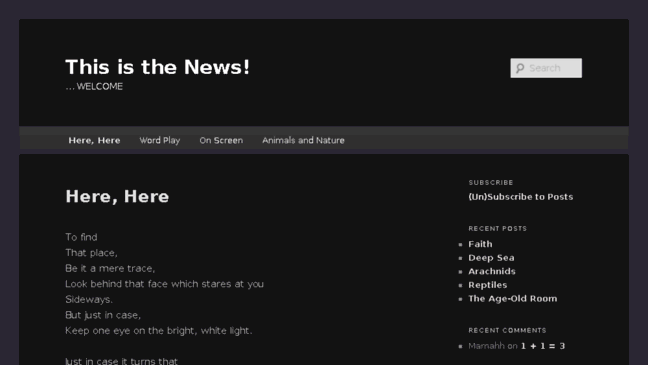This screenshot has width=648, height=365.
Task: Open the Deep Sea recent post
Action: tap(491, 258)
